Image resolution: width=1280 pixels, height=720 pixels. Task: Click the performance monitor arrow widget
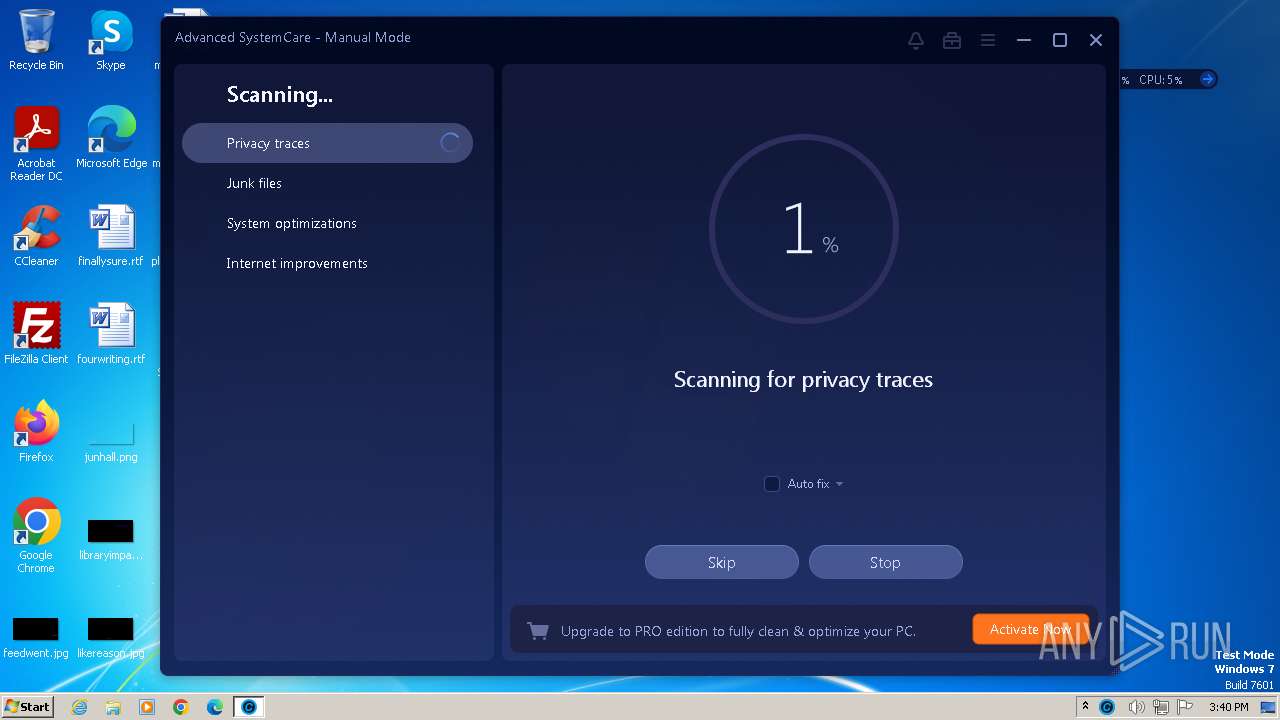(x=1207, y=79)
